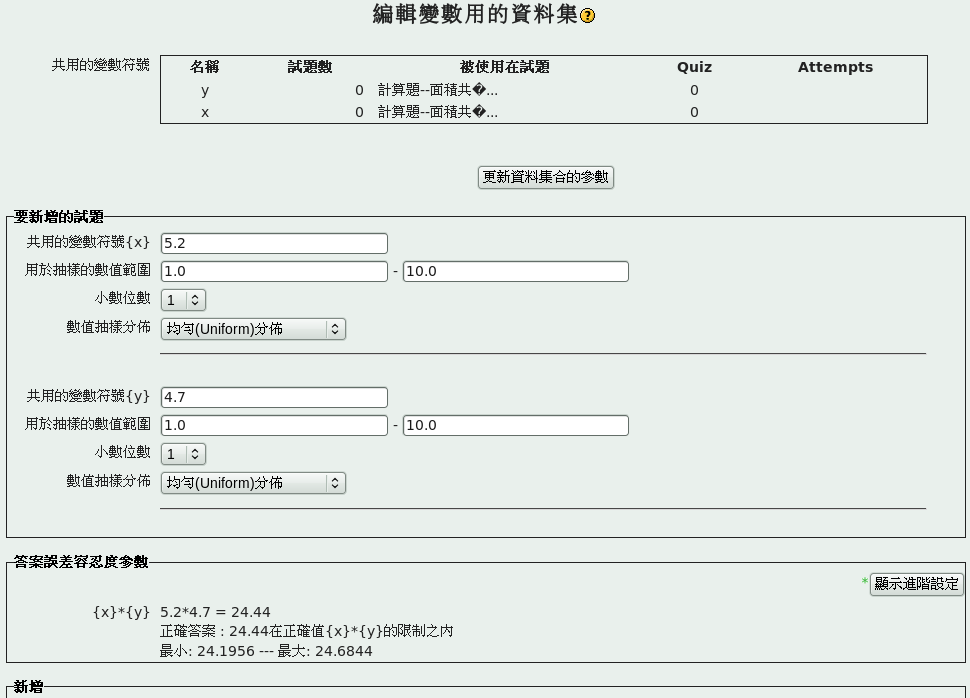Click the Quiz column header
The width and height of the screenshot is (970, 698).
(x=694, y=67)
